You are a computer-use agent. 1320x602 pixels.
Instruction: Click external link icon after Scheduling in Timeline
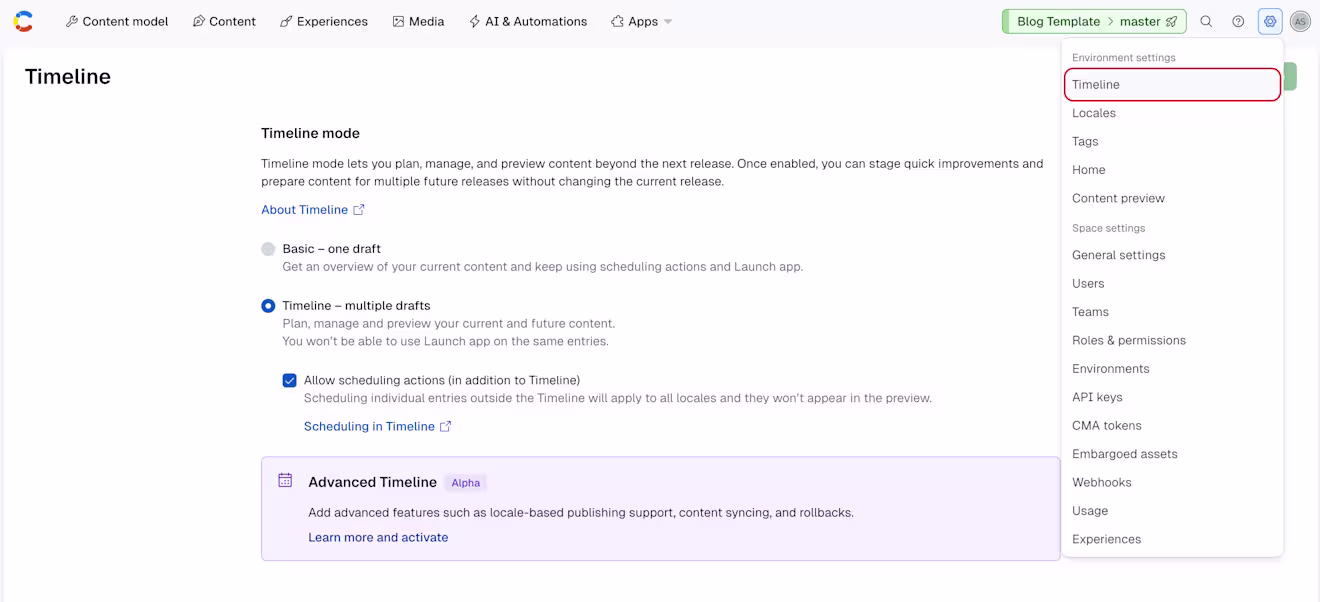[x=446, y=426]
